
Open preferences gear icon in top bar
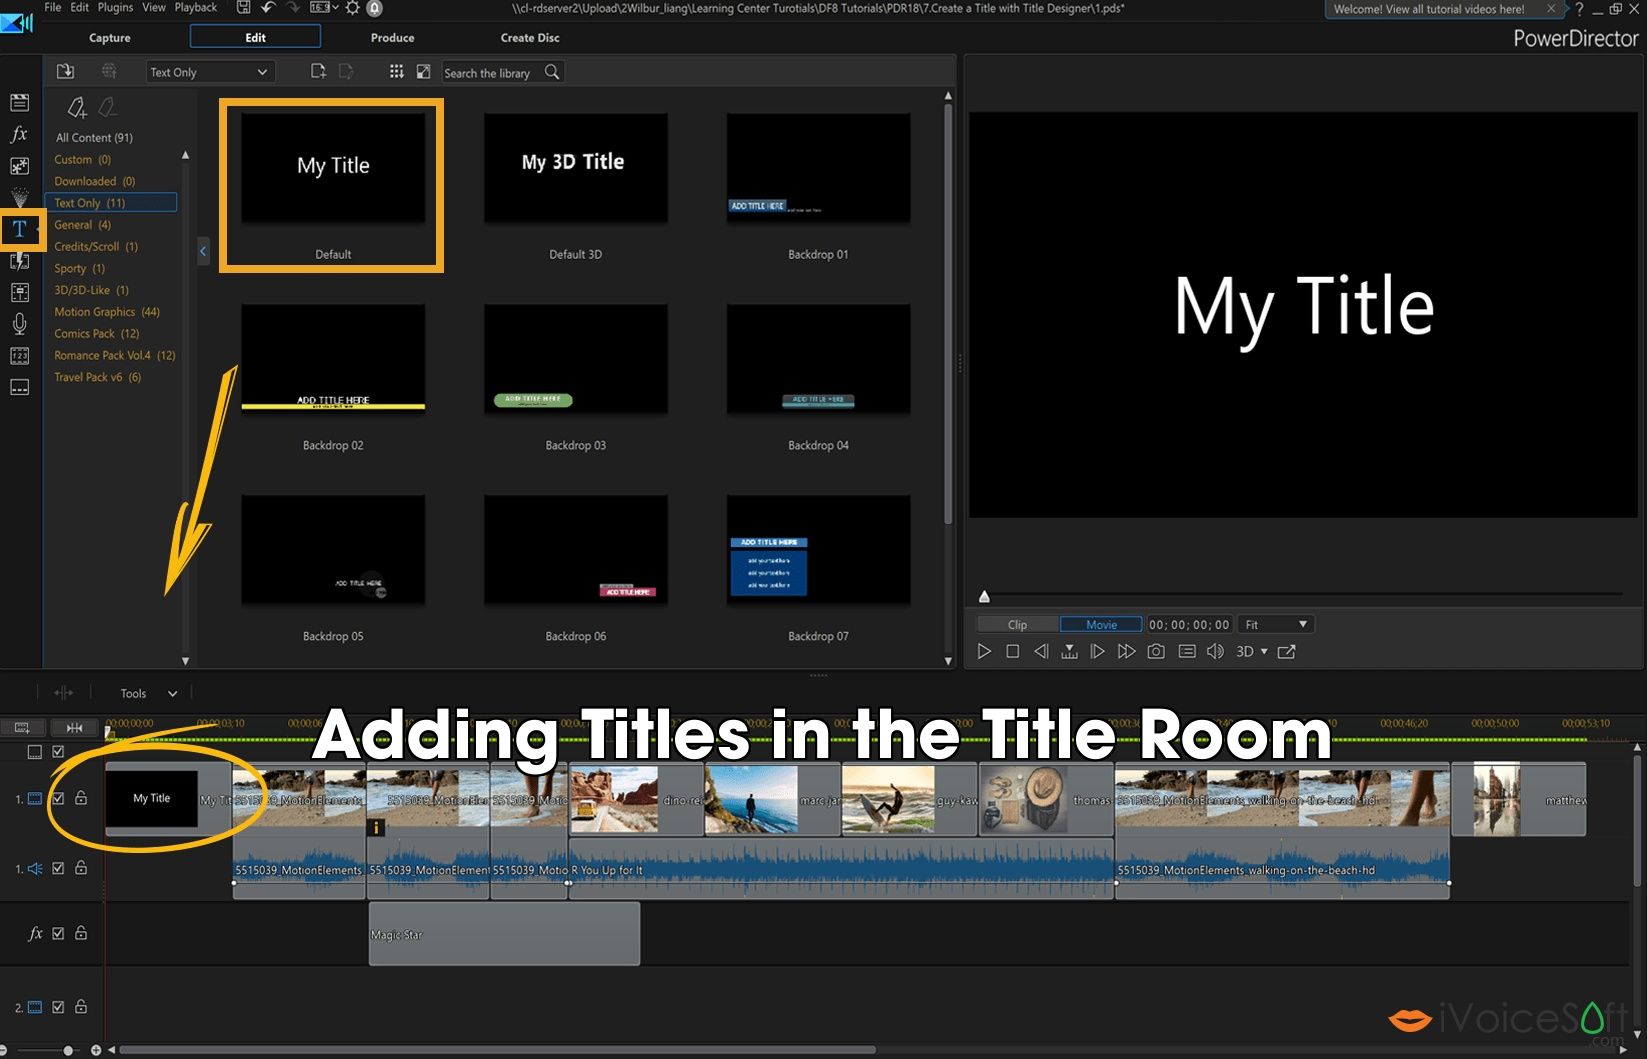(x=352, y=8)
